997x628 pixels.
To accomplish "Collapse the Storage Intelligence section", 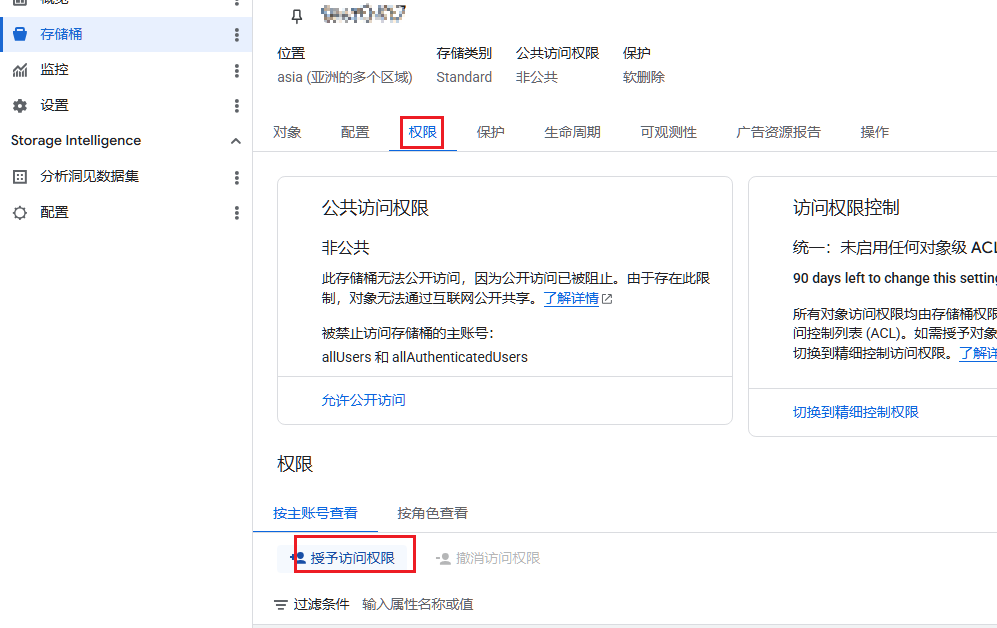I will click(x=236, y=141).
